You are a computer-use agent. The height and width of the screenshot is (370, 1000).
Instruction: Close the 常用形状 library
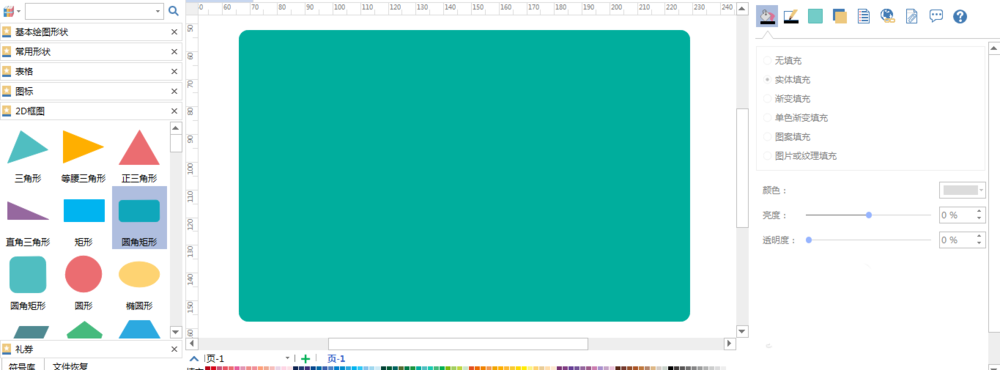click(x=174, y=52)
